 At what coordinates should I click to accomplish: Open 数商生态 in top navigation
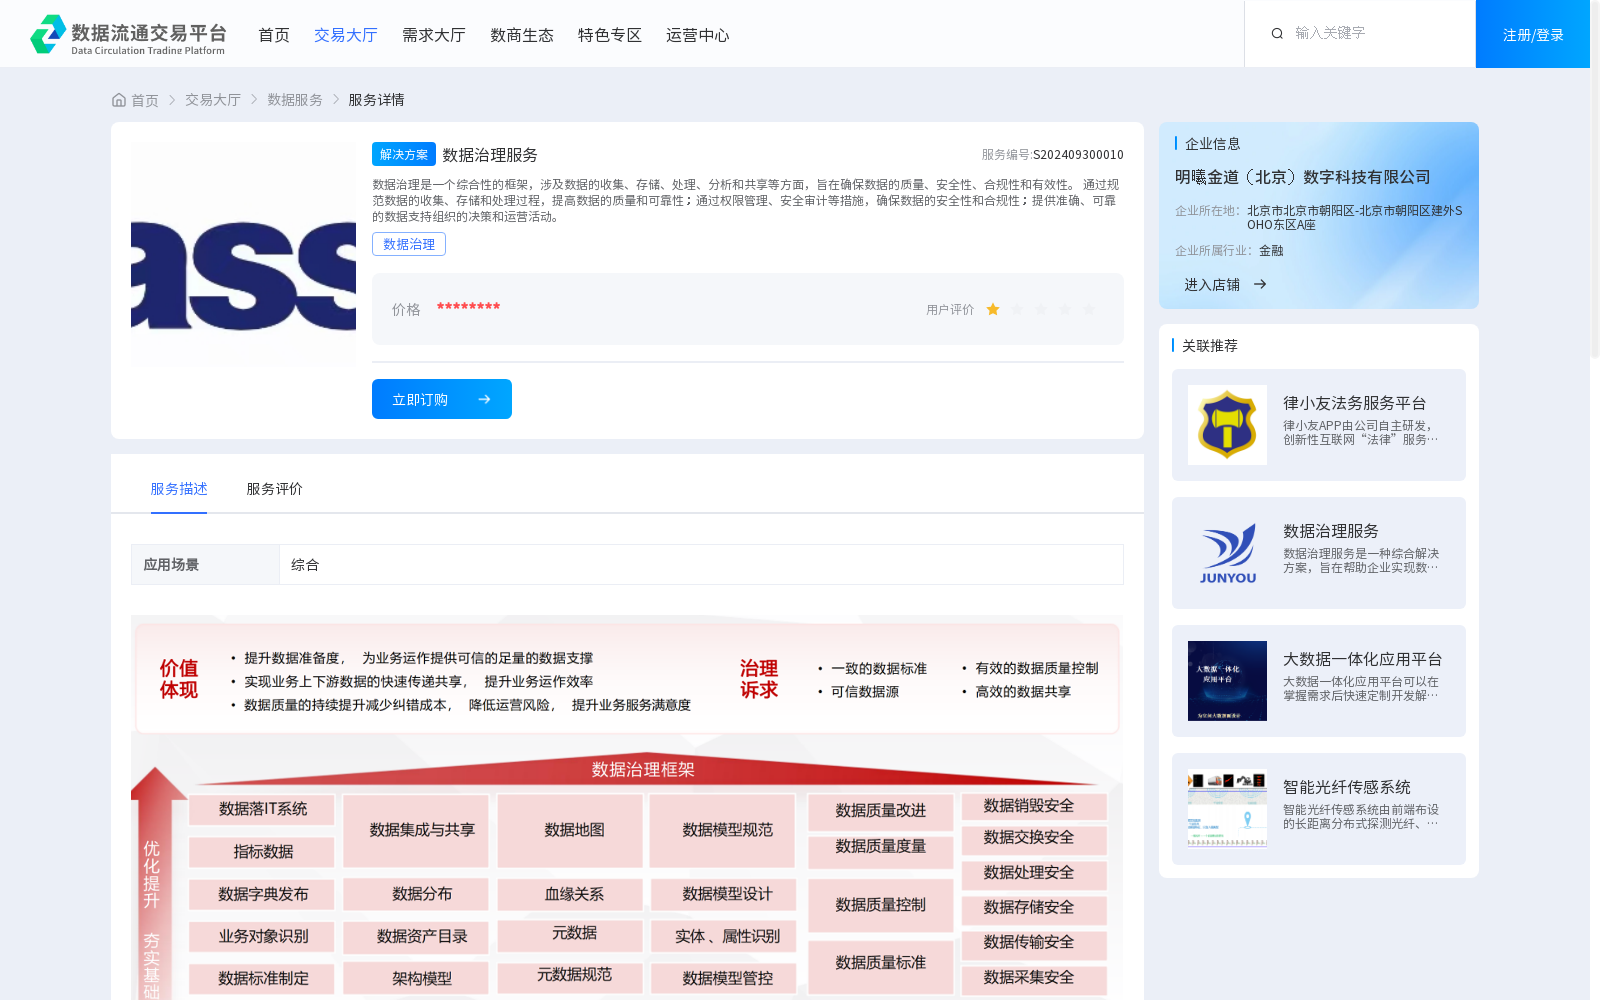click(522, 35)
